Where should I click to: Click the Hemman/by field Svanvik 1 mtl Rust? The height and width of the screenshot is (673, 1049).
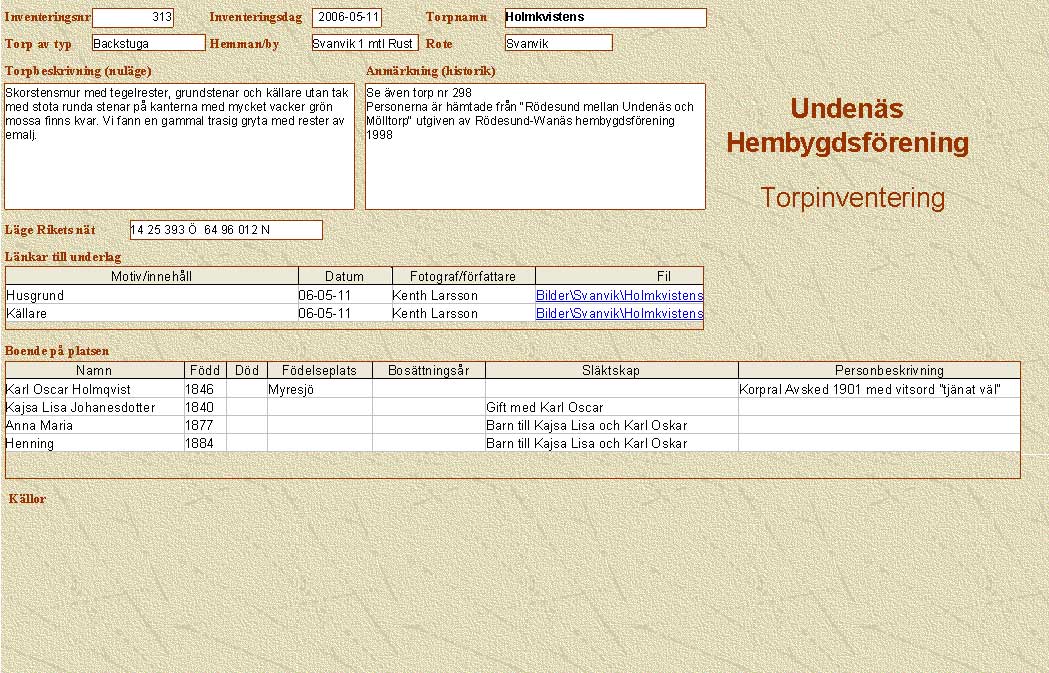click(364, 43)
